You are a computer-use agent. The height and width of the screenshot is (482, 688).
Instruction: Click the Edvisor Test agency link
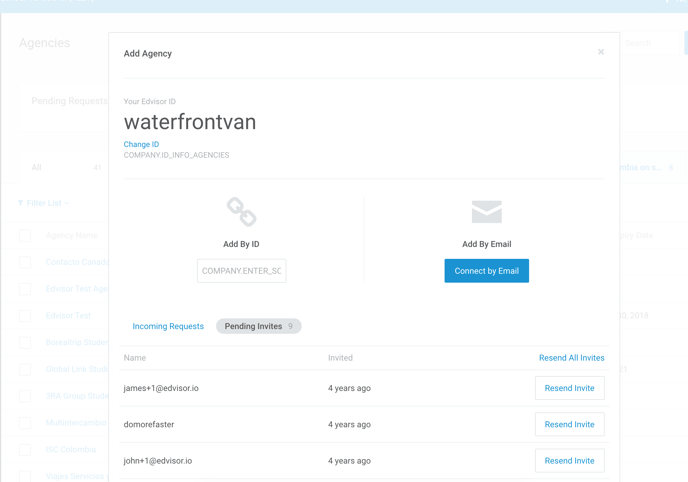pyautogui.click(x=68, y=316)
